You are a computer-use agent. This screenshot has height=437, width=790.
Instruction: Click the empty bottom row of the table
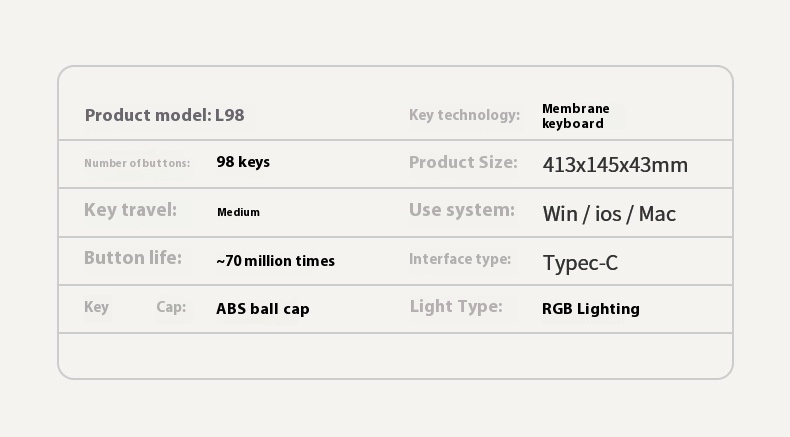pyautogui.click(x=395, y=355)
